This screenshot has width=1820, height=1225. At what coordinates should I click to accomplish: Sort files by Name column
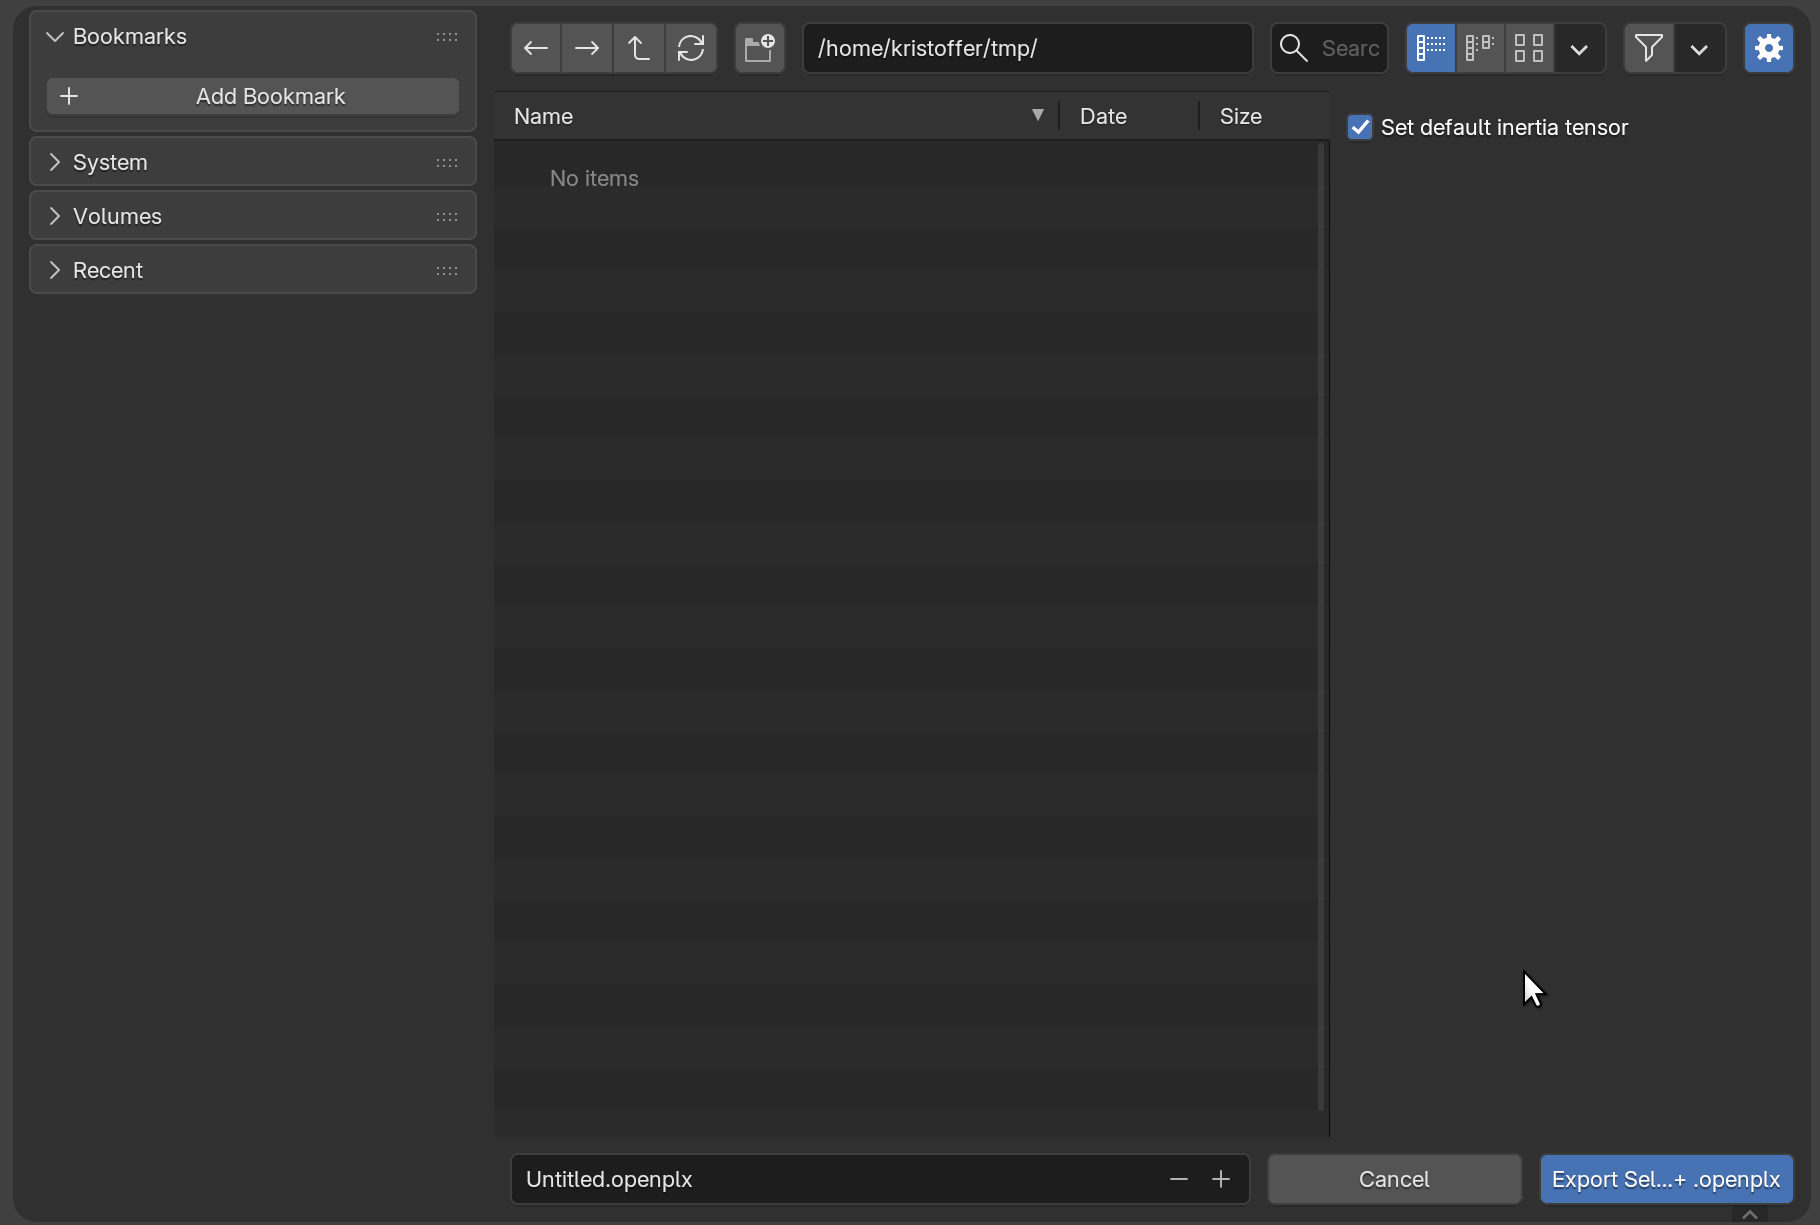(x=776, y=116)
